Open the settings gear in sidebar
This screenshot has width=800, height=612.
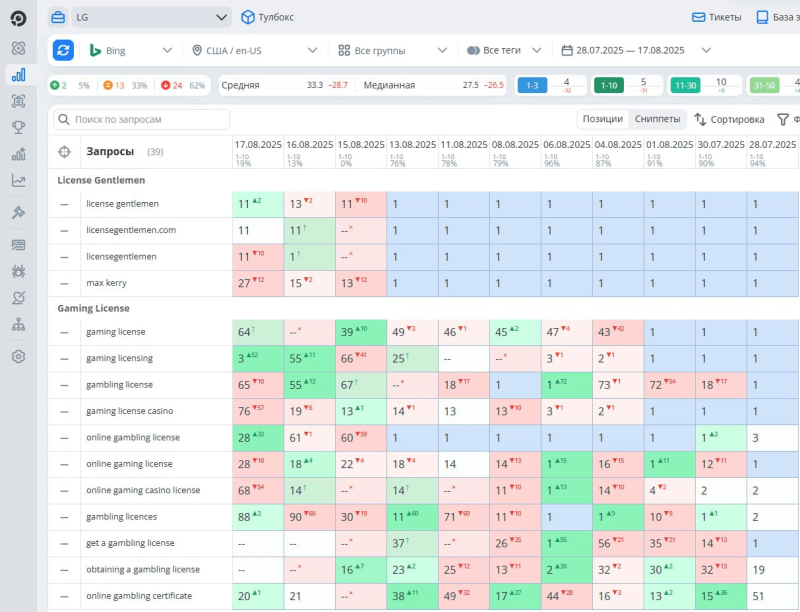[x=18, y=356]
